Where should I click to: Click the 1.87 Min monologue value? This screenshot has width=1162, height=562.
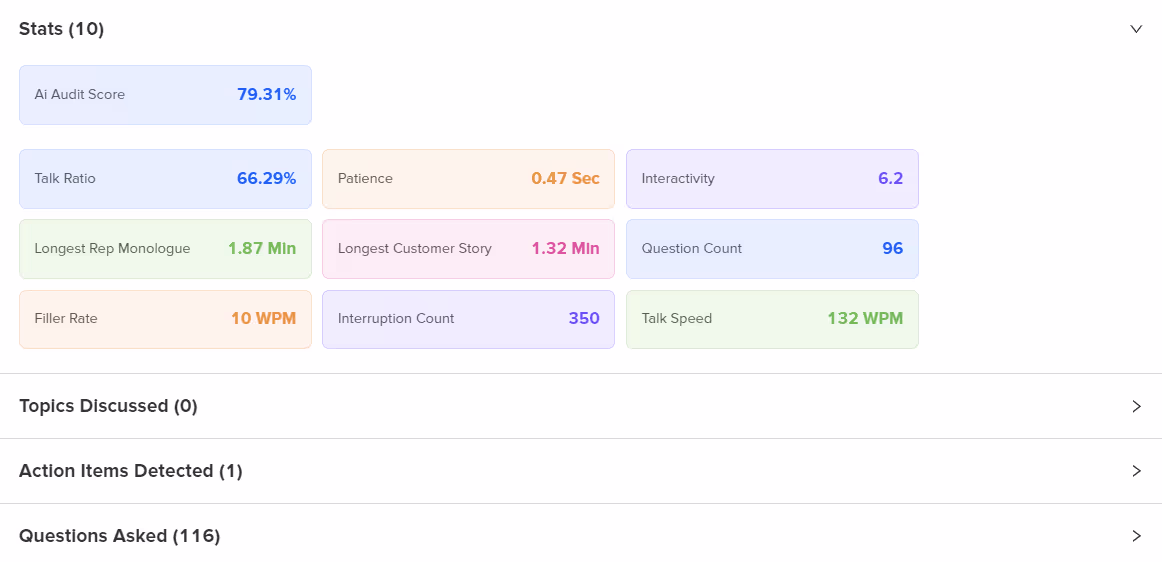tap(262, 248)
